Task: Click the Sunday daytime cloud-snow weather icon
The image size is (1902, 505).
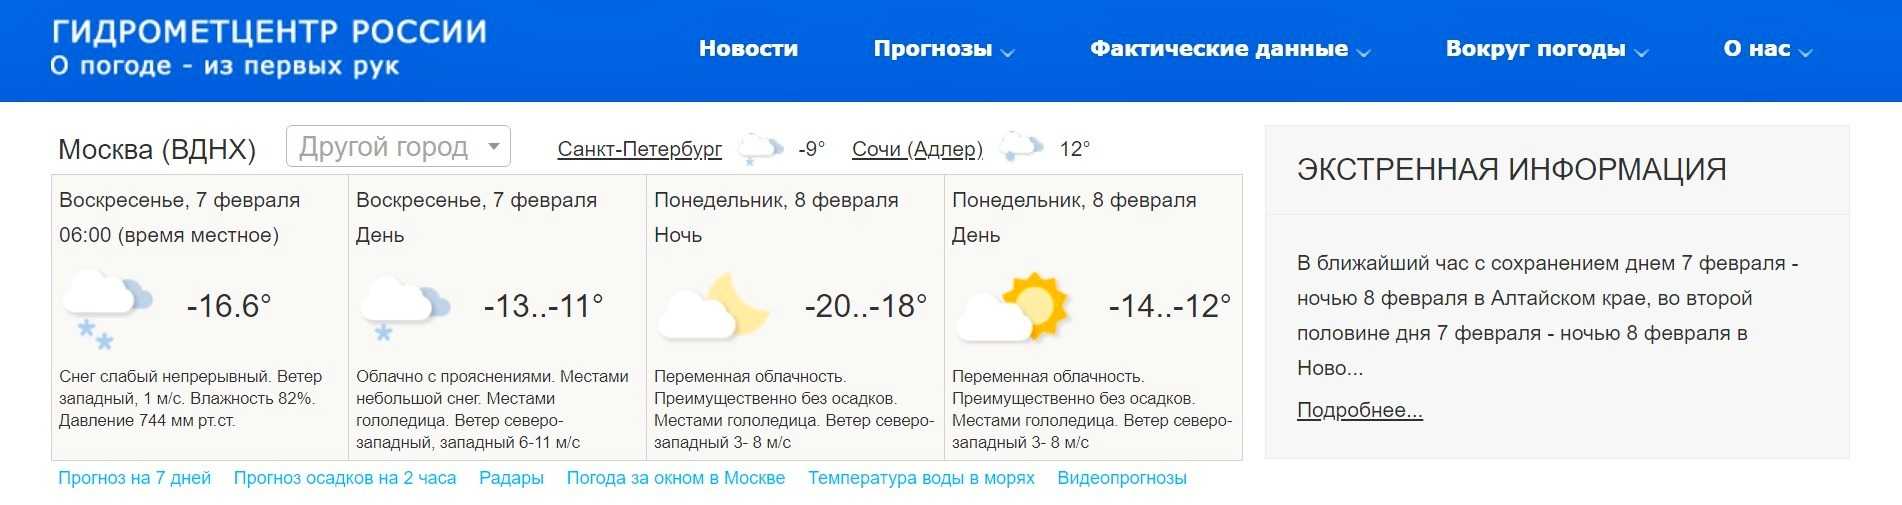Action: coord(404,307)
